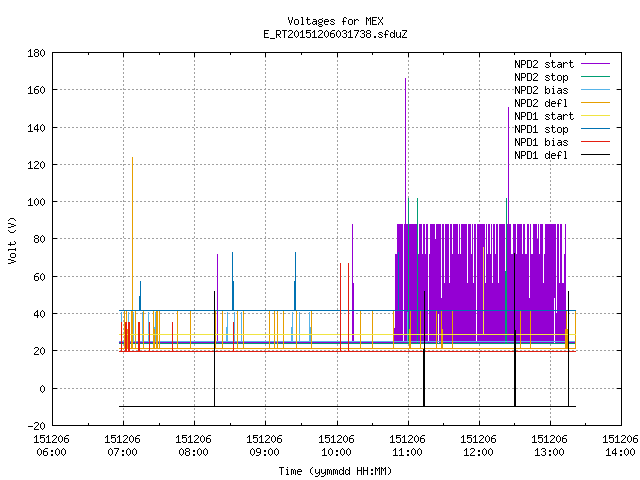640x480 pixels.
Task: Click the 151206 09:00 time tick label
Action: [264, 445]
